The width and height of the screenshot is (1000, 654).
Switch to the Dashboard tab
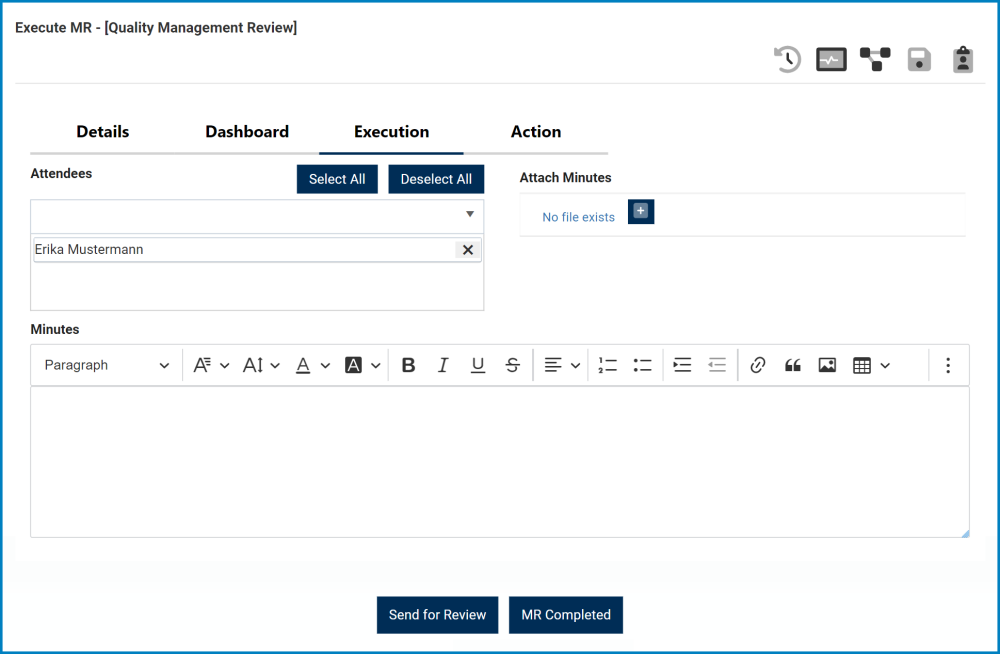pyautogui.click(x=247, y=131)
